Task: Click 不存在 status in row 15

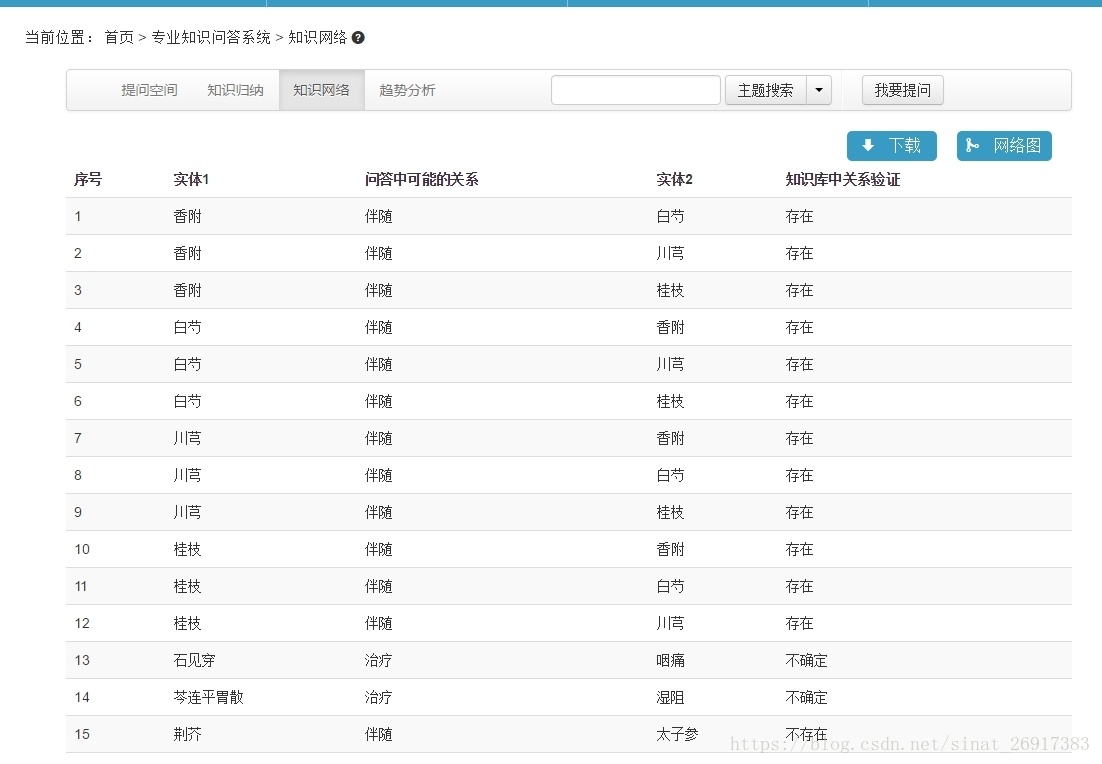Action: [807, 734]
